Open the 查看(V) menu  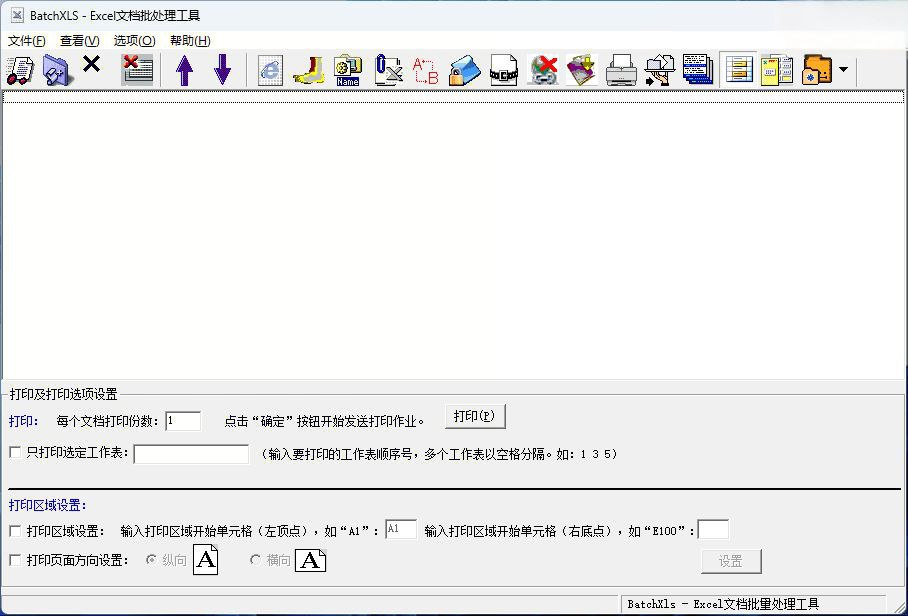pos(79,41)
